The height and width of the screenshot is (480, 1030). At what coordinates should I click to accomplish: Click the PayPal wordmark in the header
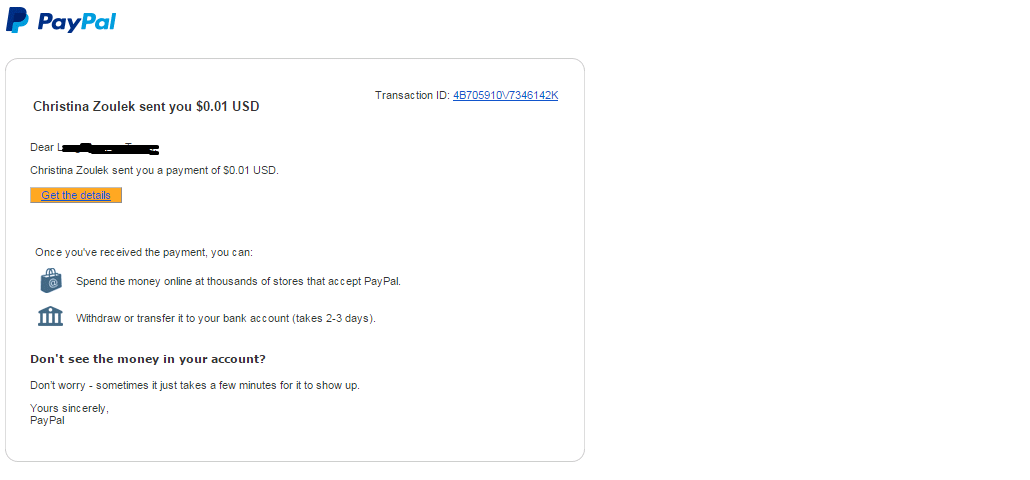[x=77, y=21]
